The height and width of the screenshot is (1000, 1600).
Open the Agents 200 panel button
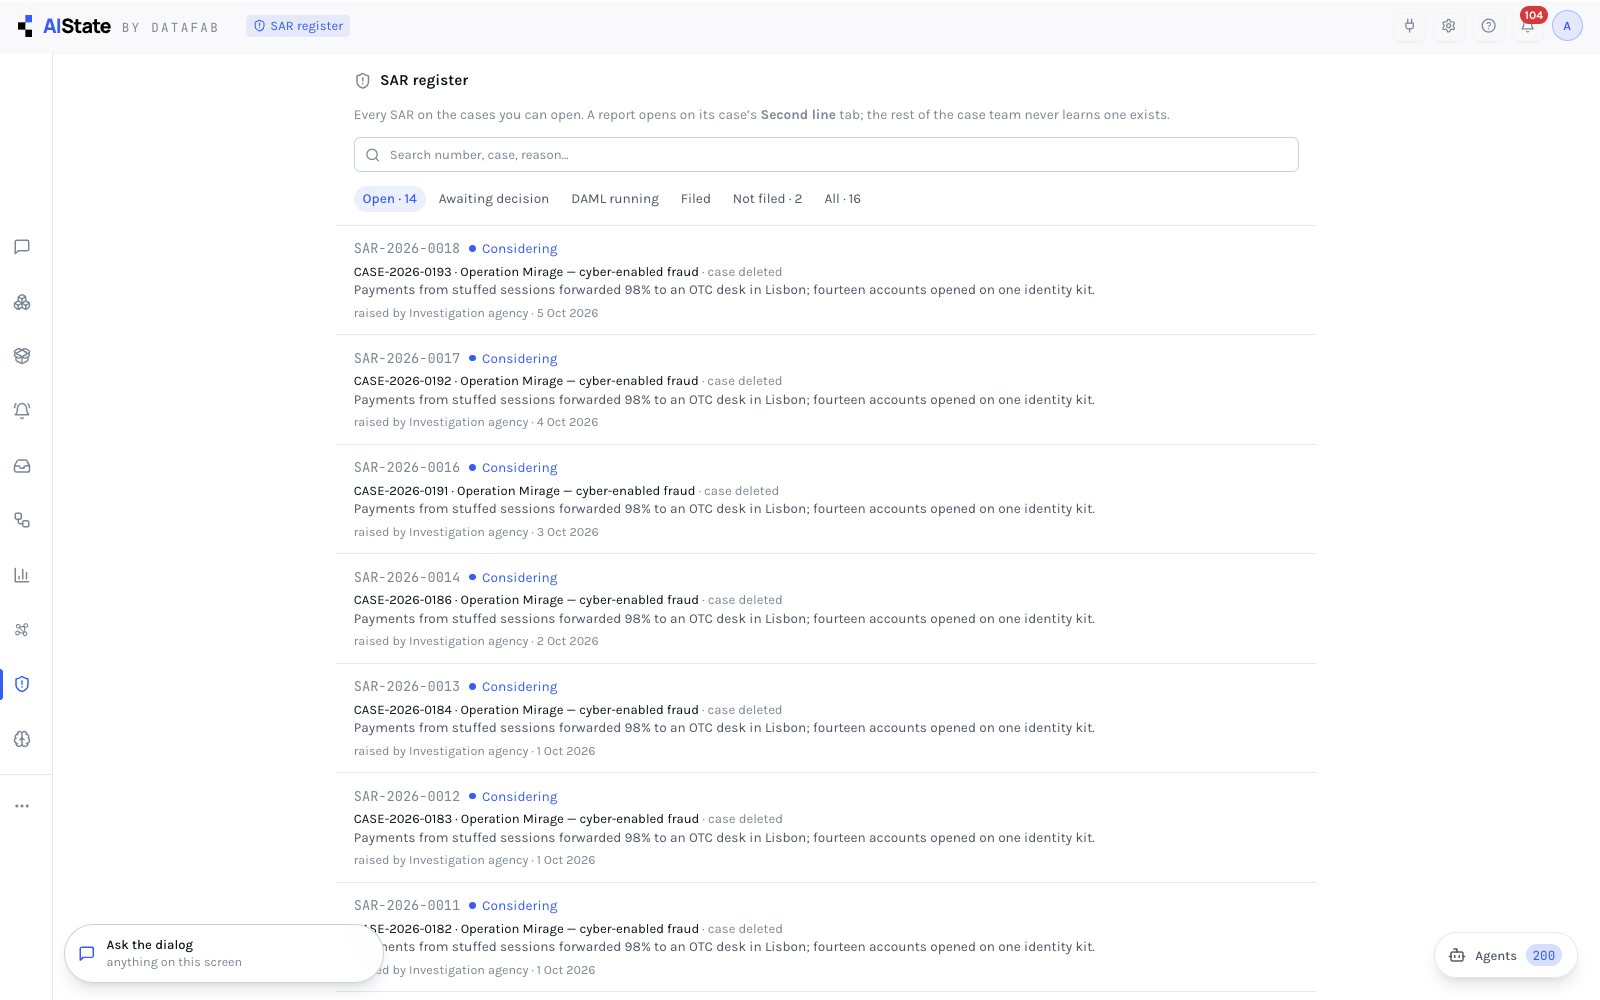[1506, 955]
